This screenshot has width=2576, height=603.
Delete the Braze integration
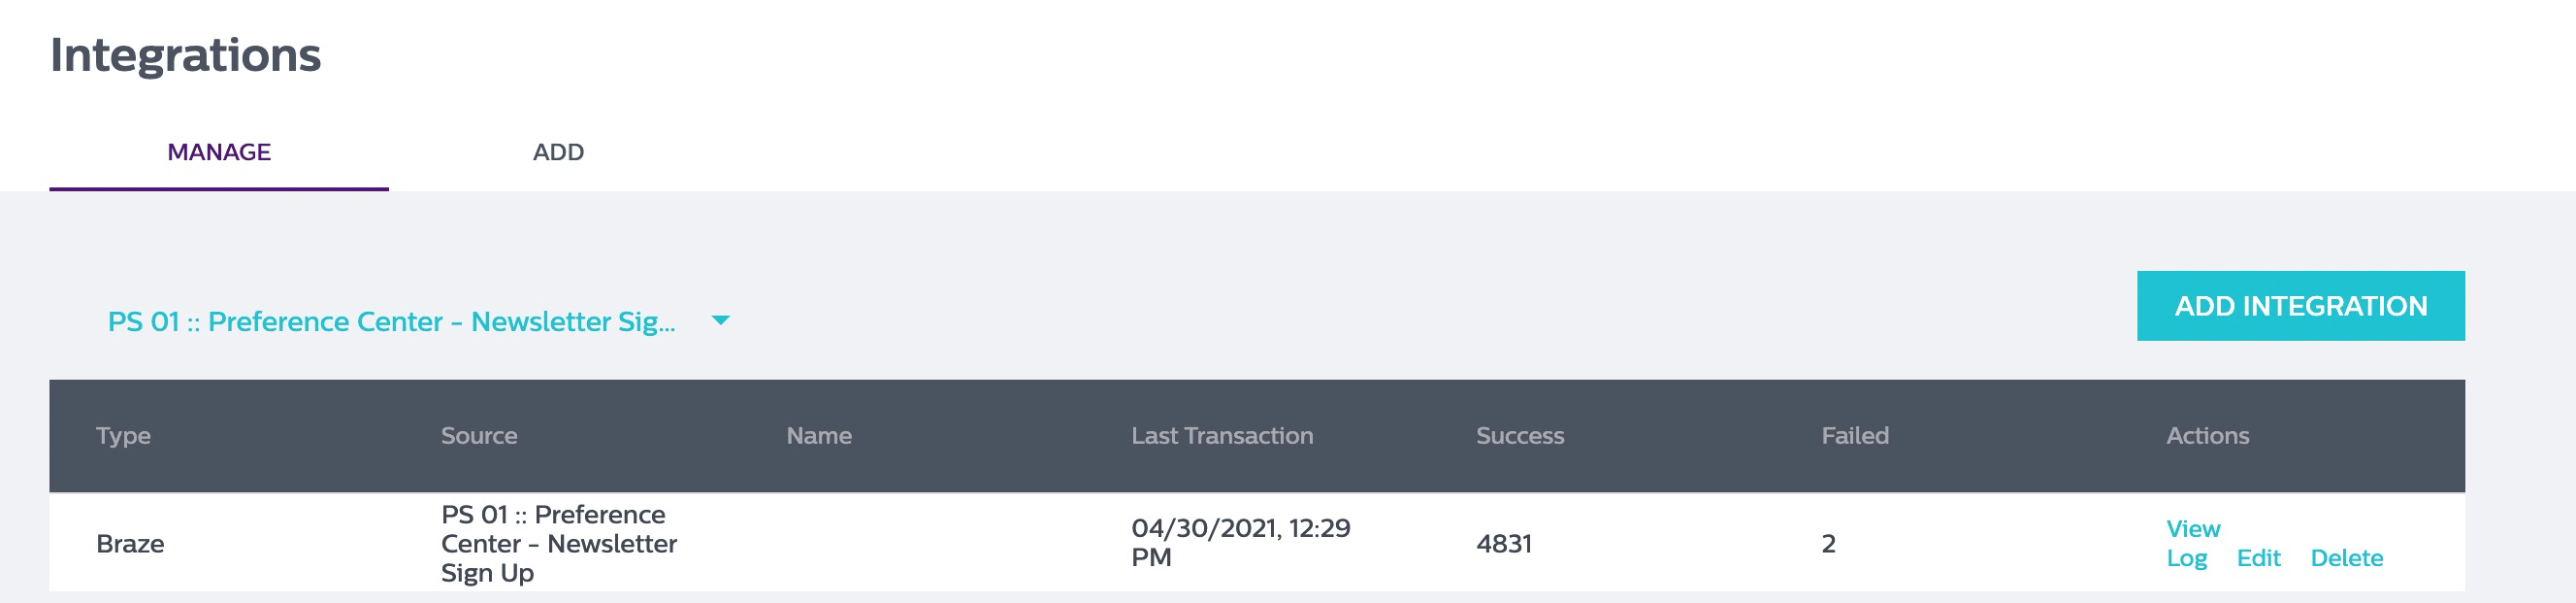point(2346,558)
